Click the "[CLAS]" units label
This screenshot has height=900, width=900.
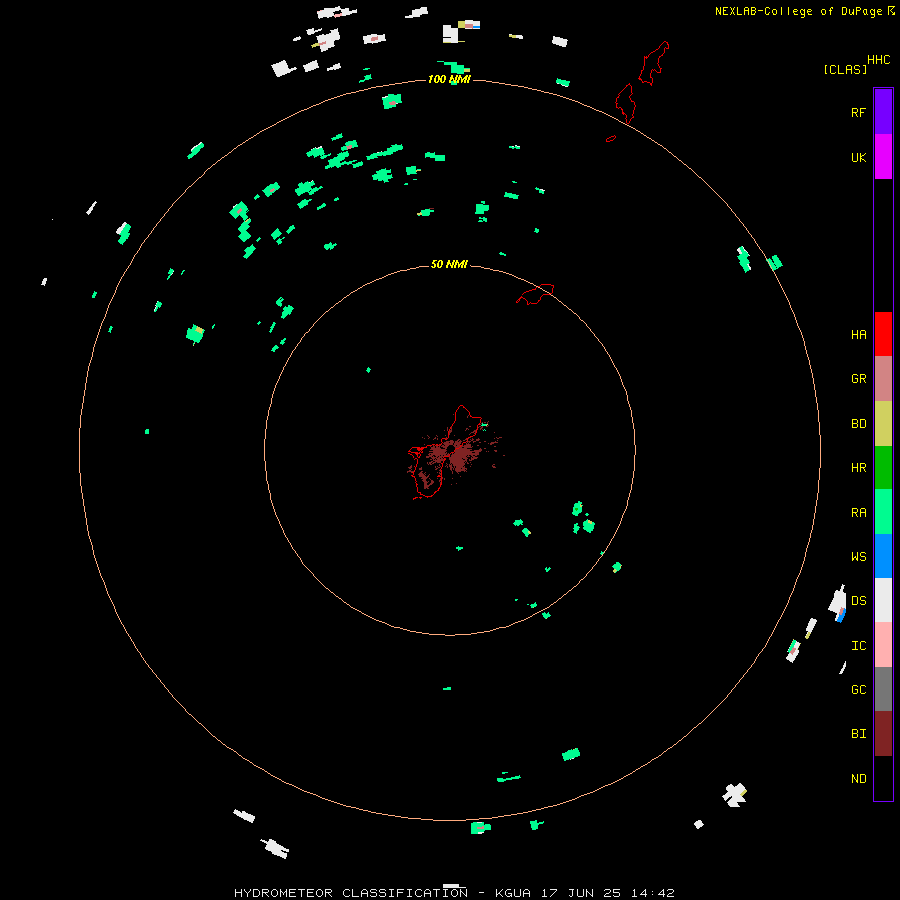845,69
